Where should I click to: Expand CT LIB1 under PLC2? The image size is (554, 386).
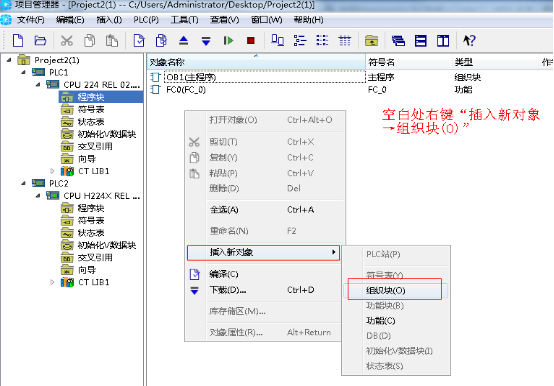[52, 282]
